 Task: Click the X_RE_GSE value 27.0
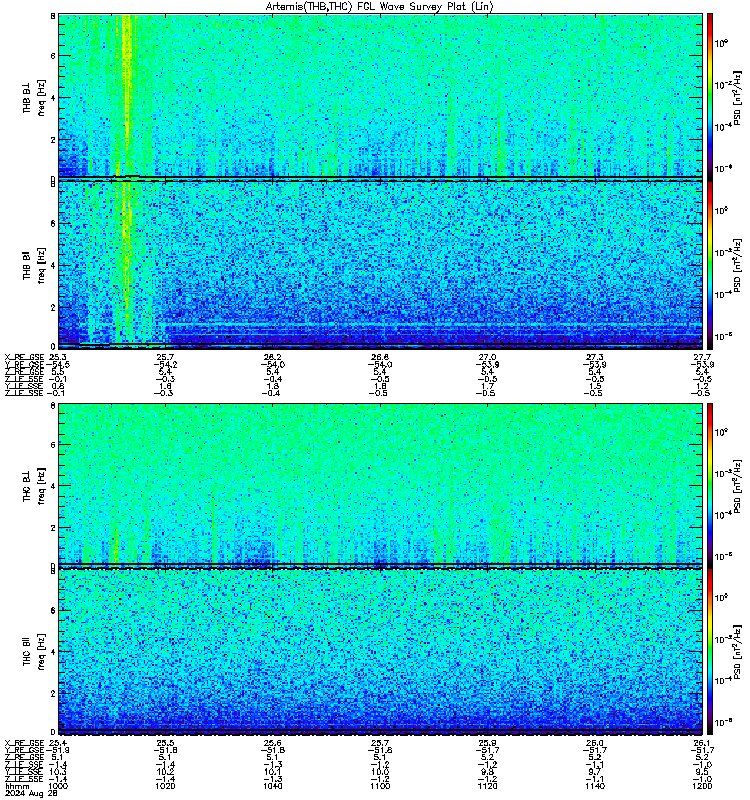(x=488, y=357)
